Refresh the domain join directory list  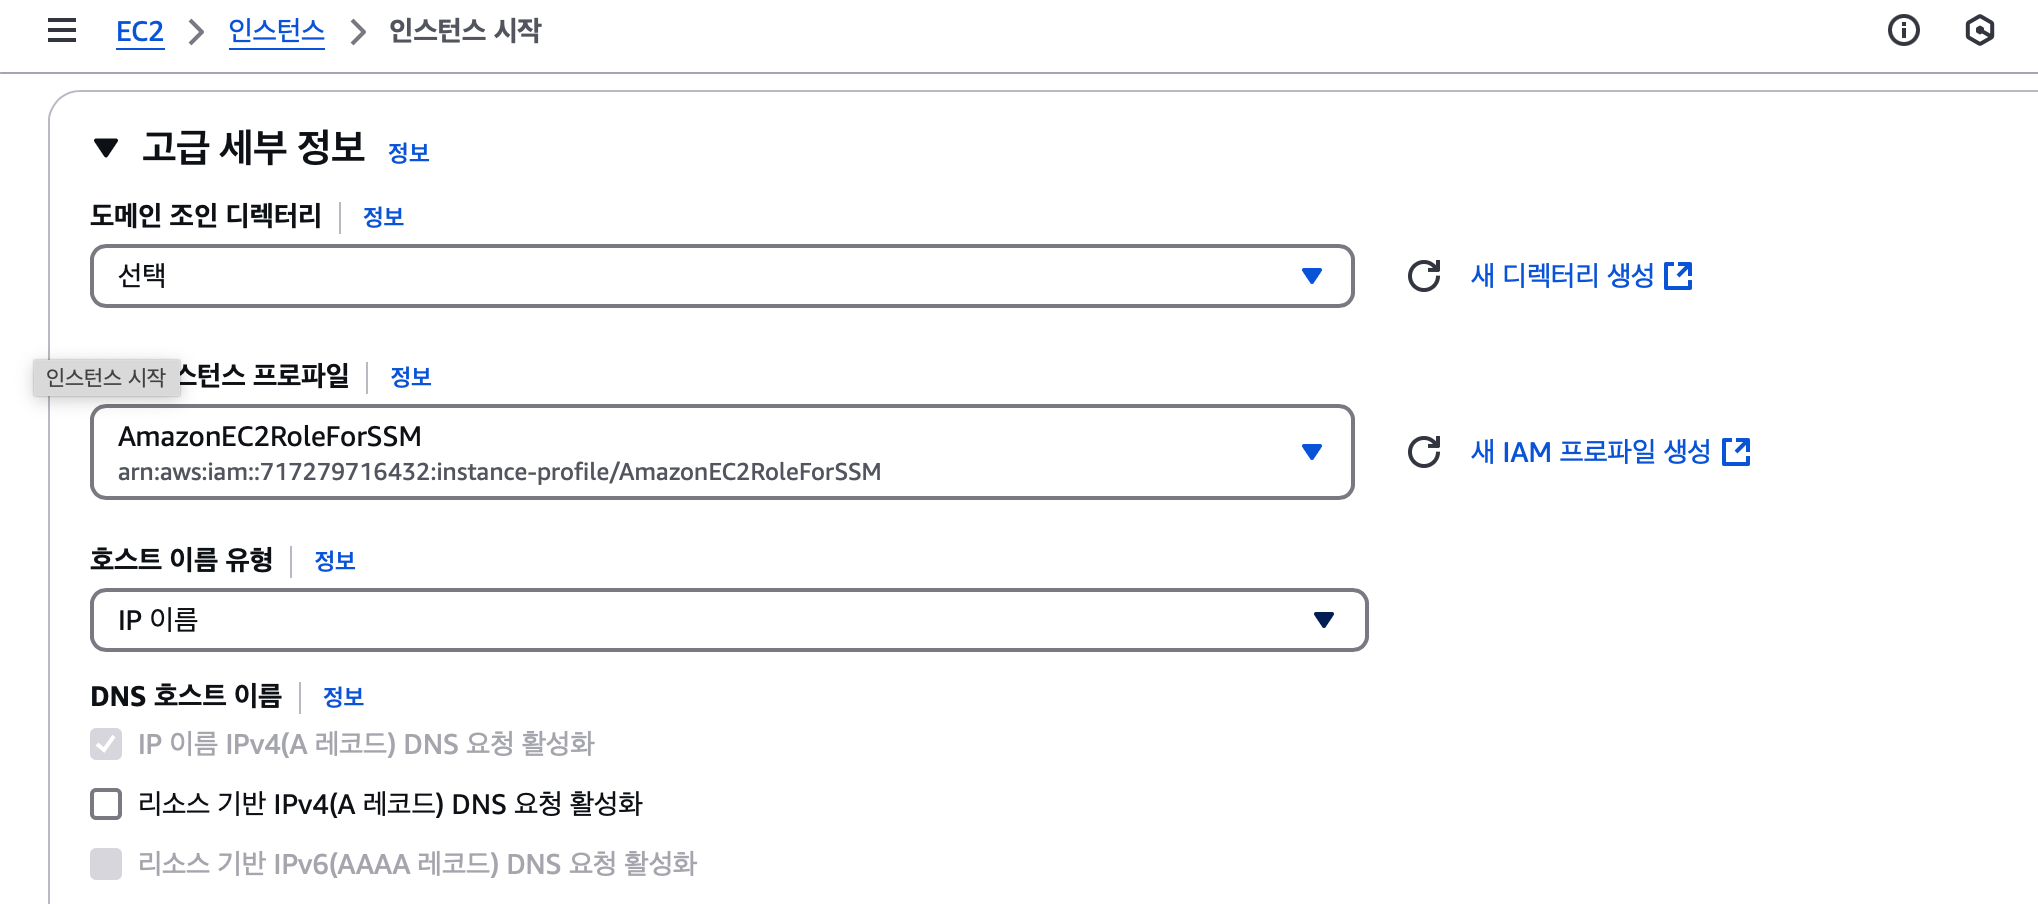(1424, 276)
